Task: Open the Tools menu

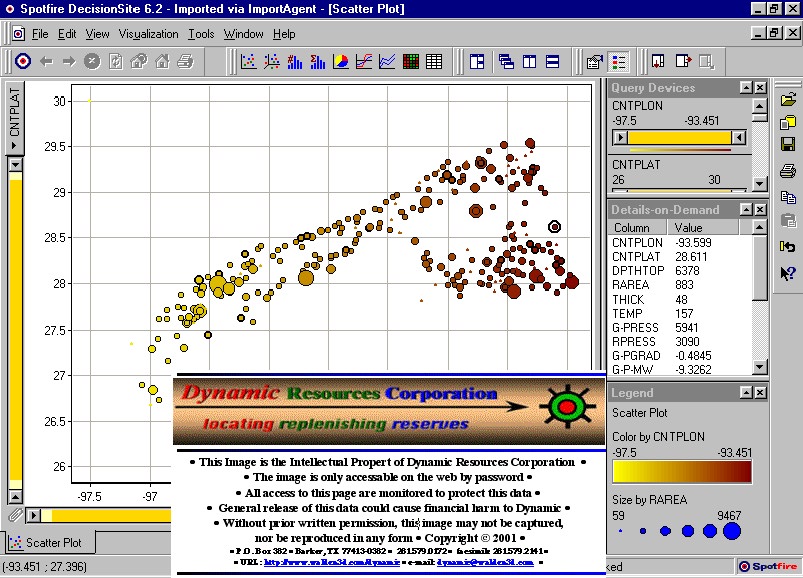Action: pyautogui.click(x=201, y=34)
